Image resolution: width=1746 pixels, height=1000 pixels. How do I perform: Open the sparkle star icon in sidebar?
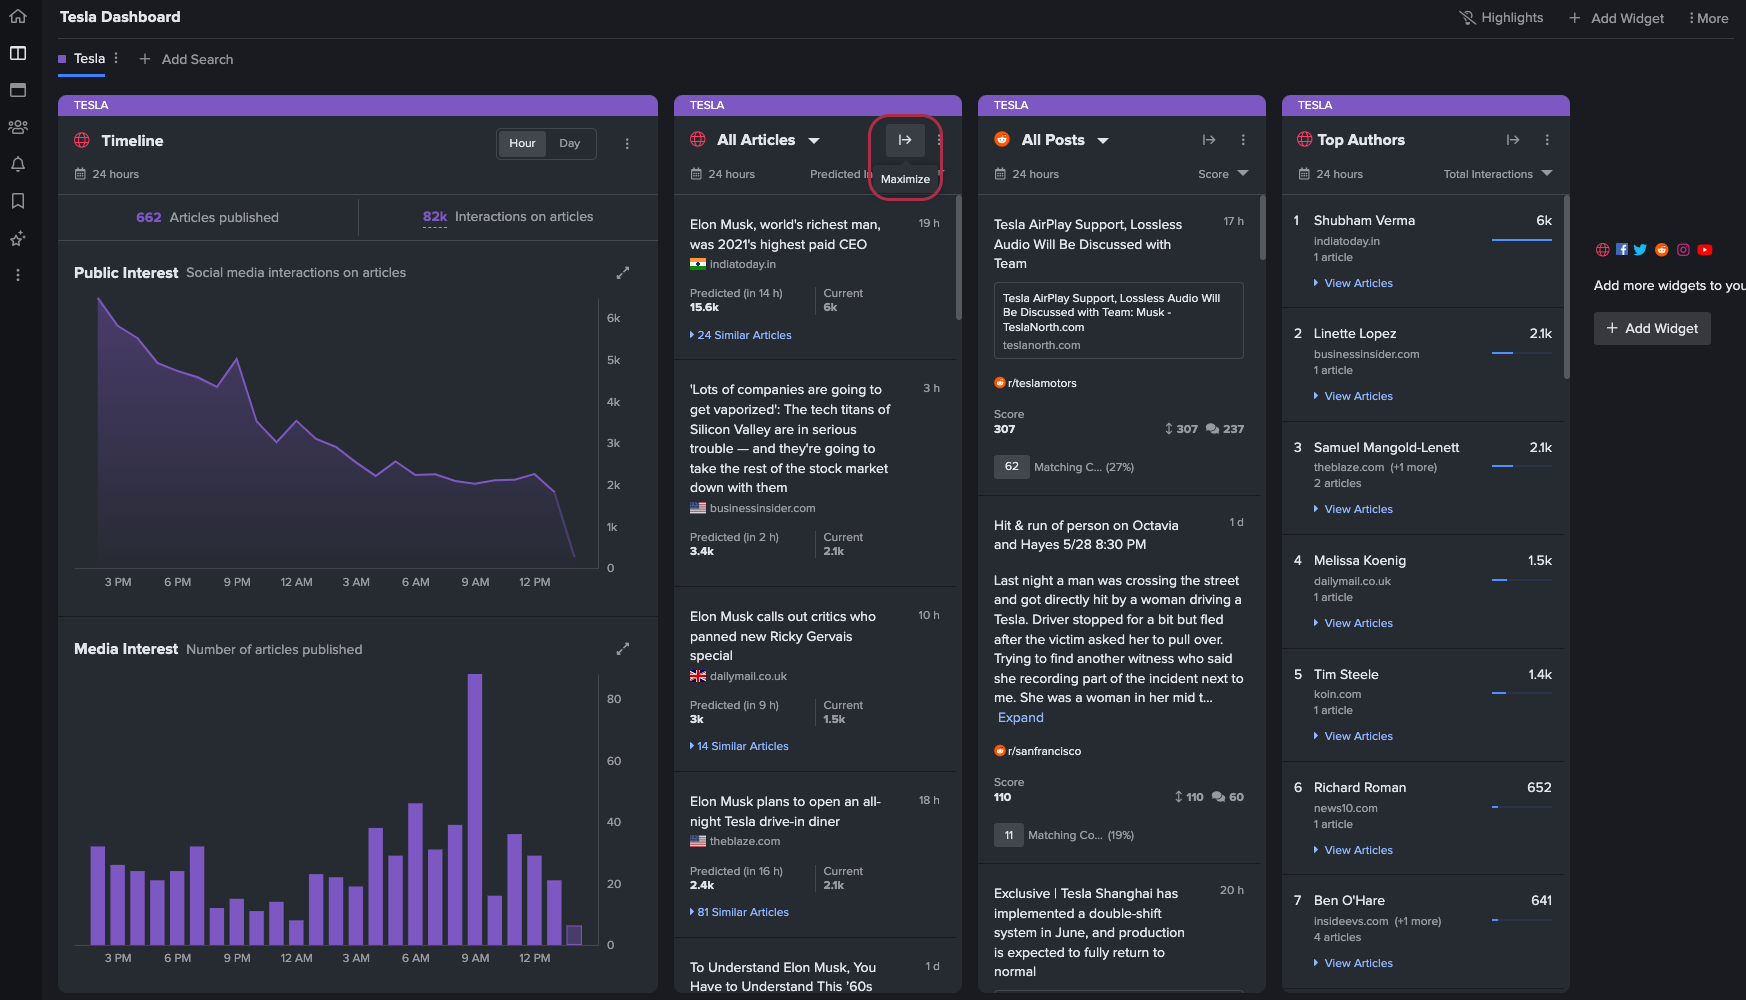pos(18,238)
